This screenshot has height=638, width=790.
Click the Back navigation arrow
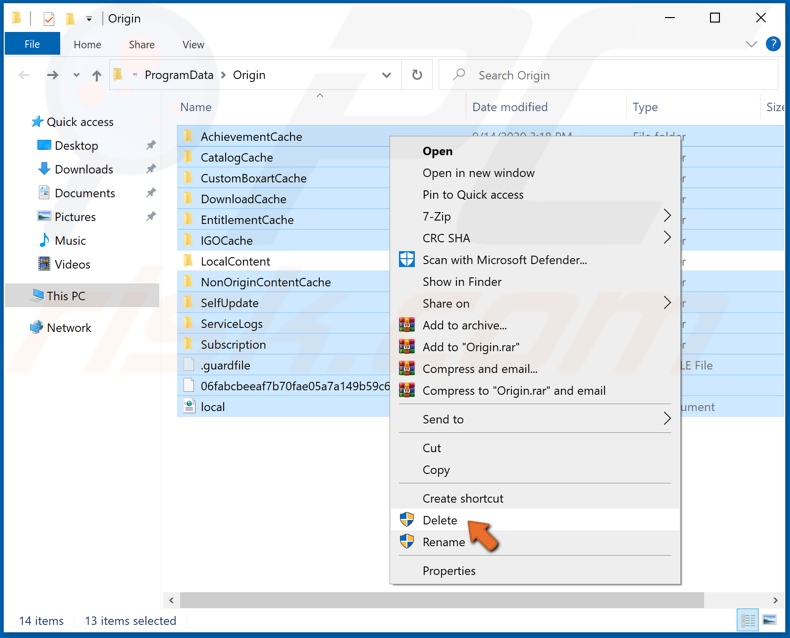click(x=24, y=75)
